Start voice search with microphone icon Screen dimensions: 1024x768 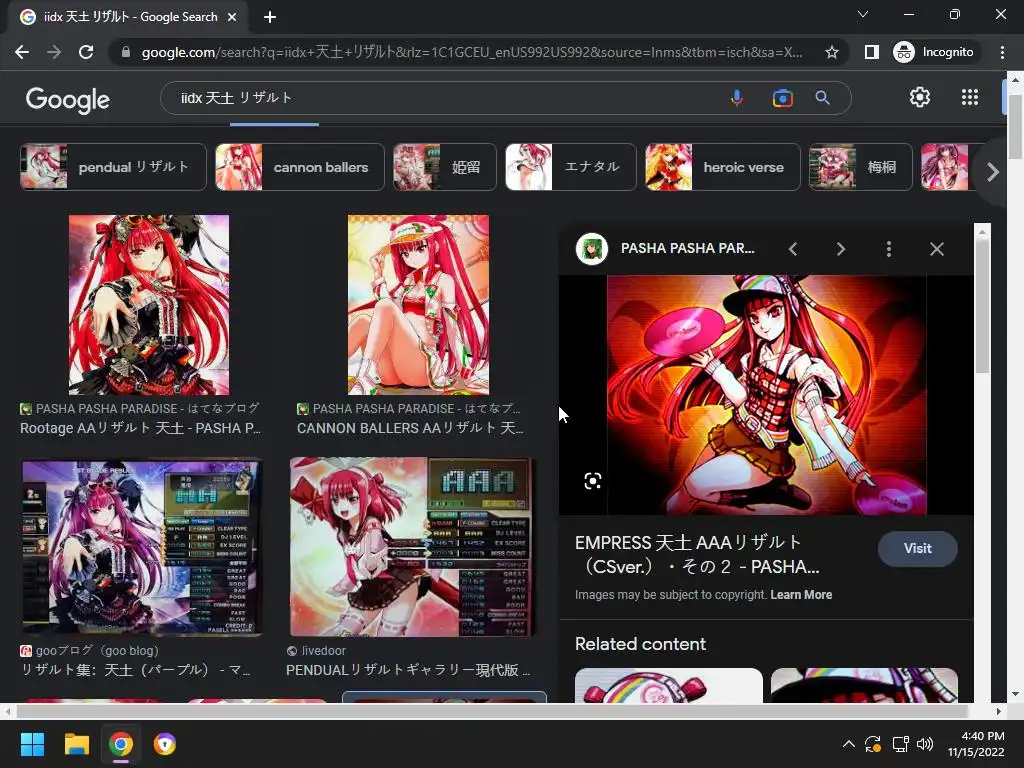[737, 98]
